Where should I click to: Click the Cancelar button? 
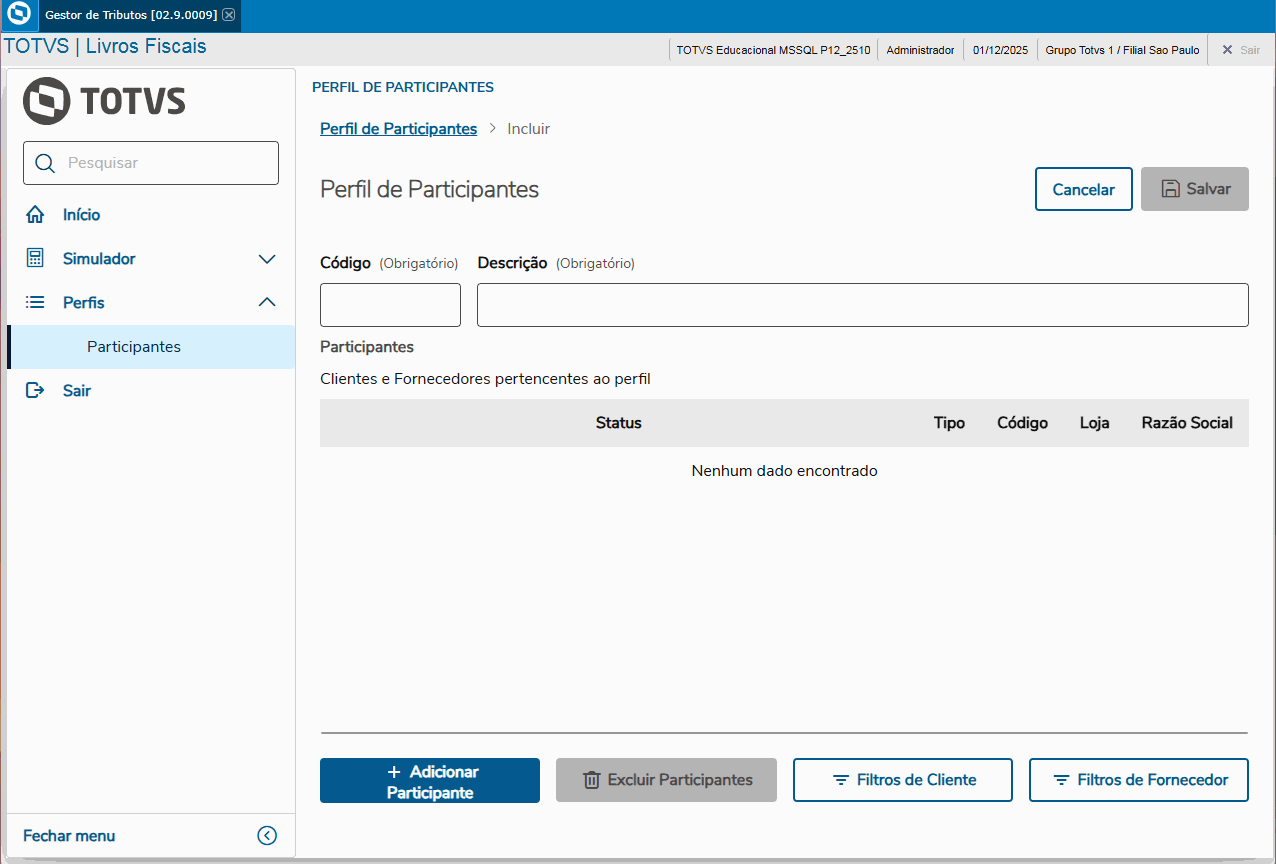click(1084, 189)
